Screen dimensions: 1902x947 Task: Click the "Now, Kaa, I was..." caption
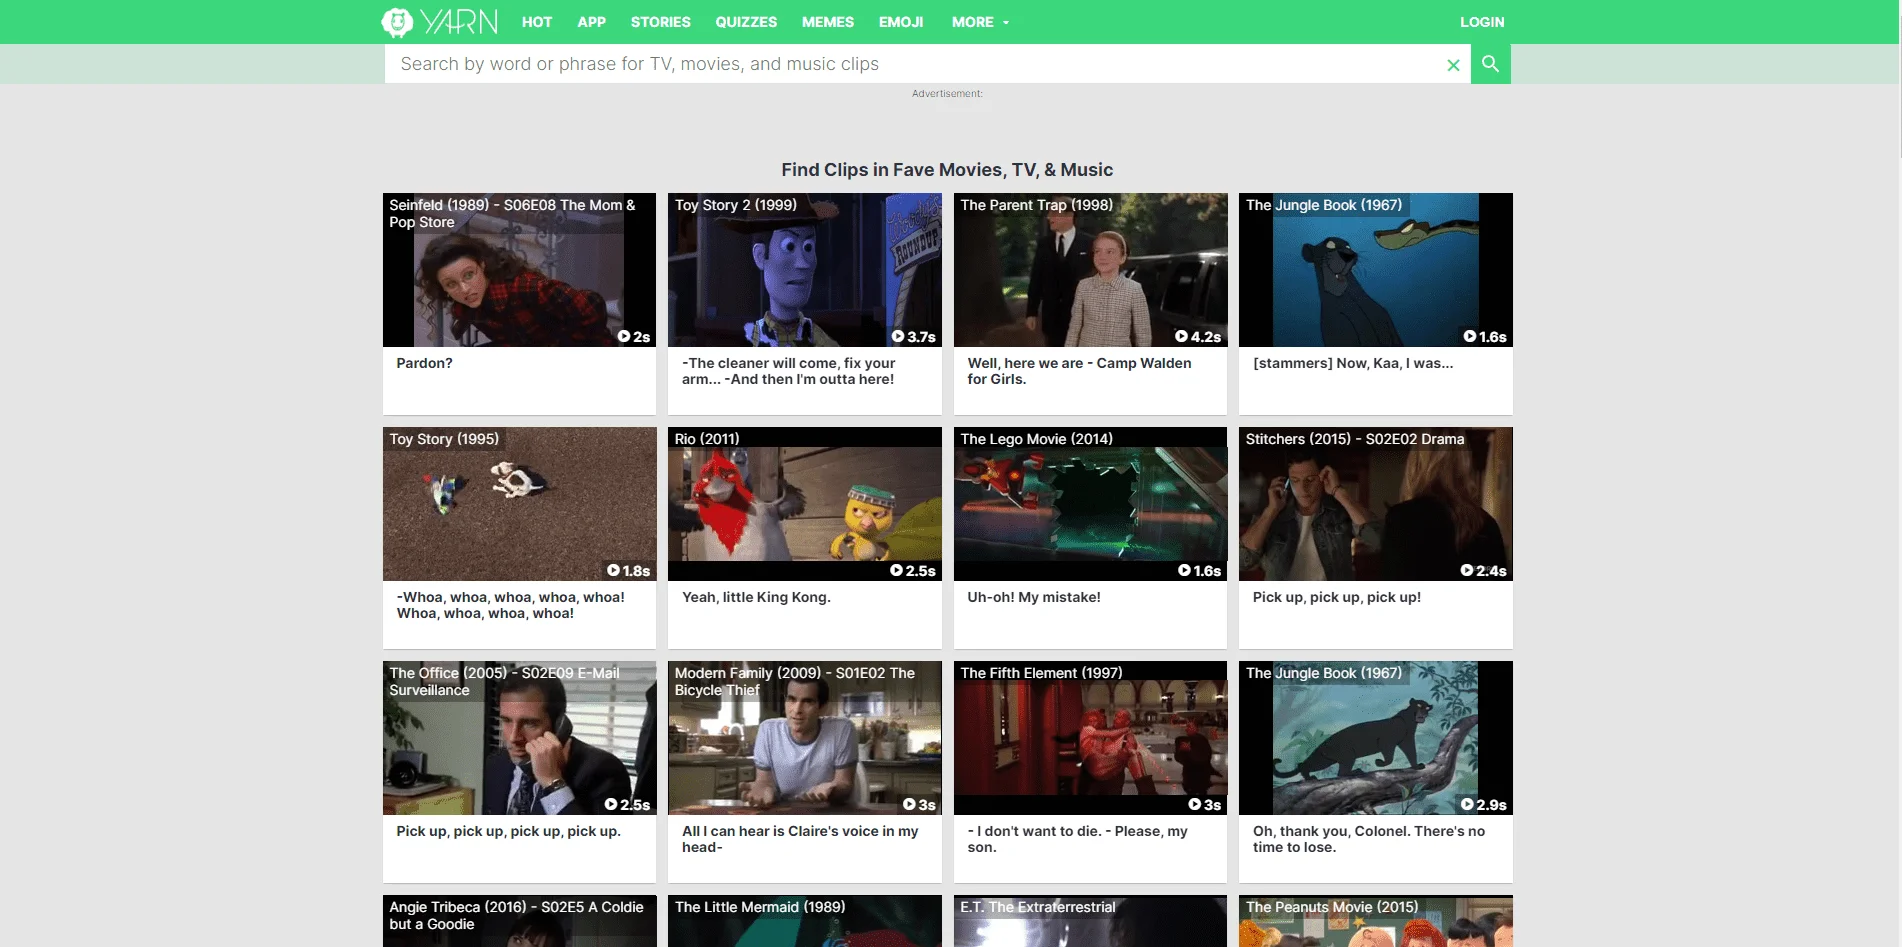point(1353,363)
